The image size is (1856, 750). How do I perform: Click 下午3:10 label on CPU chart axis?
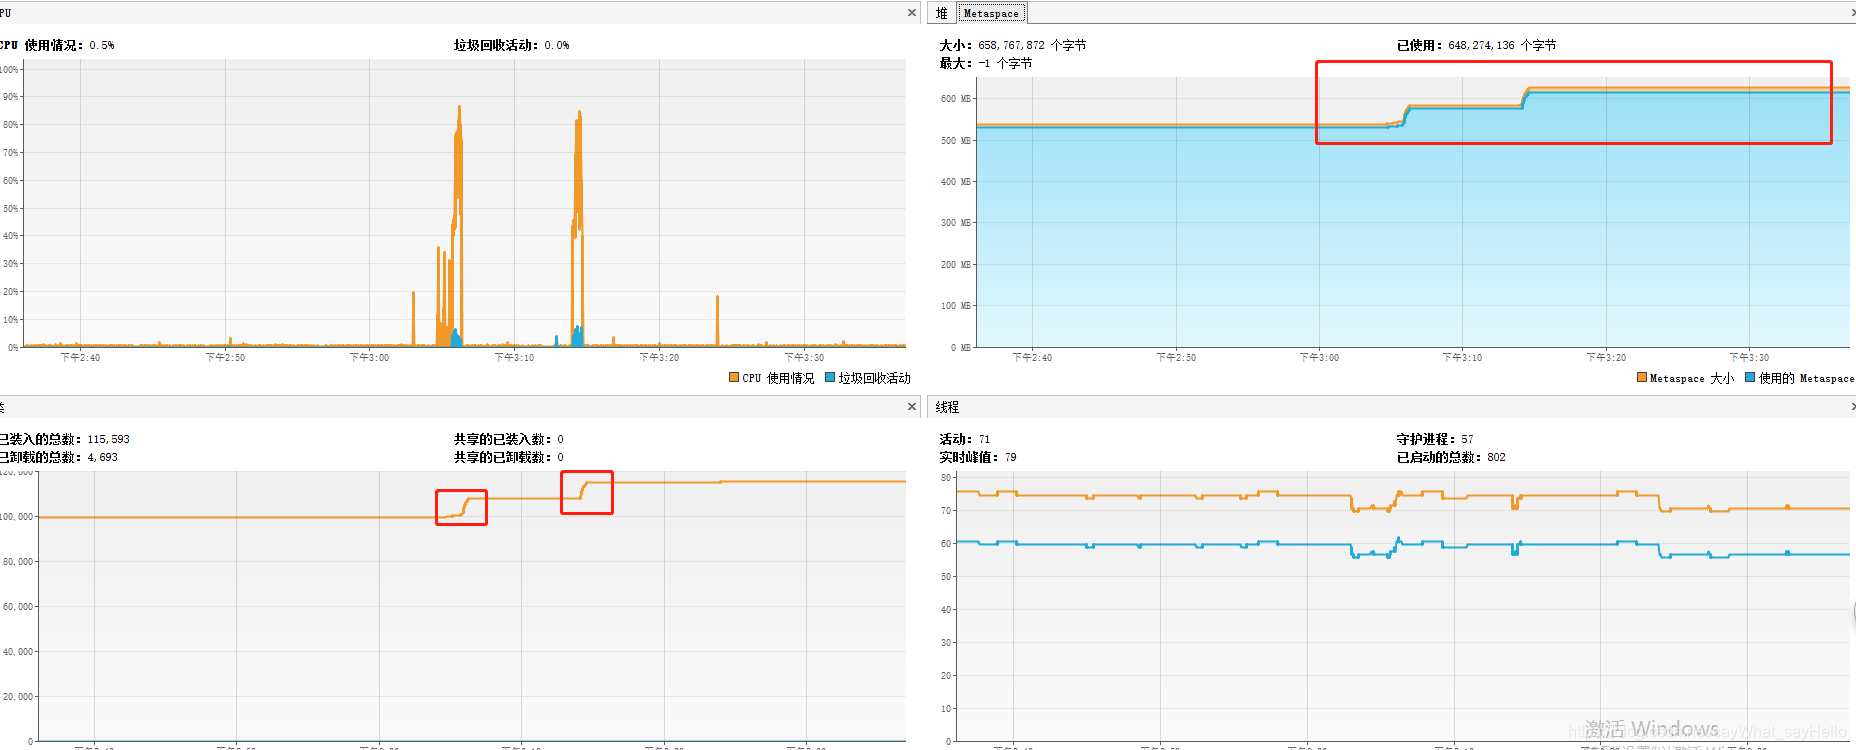514,357
